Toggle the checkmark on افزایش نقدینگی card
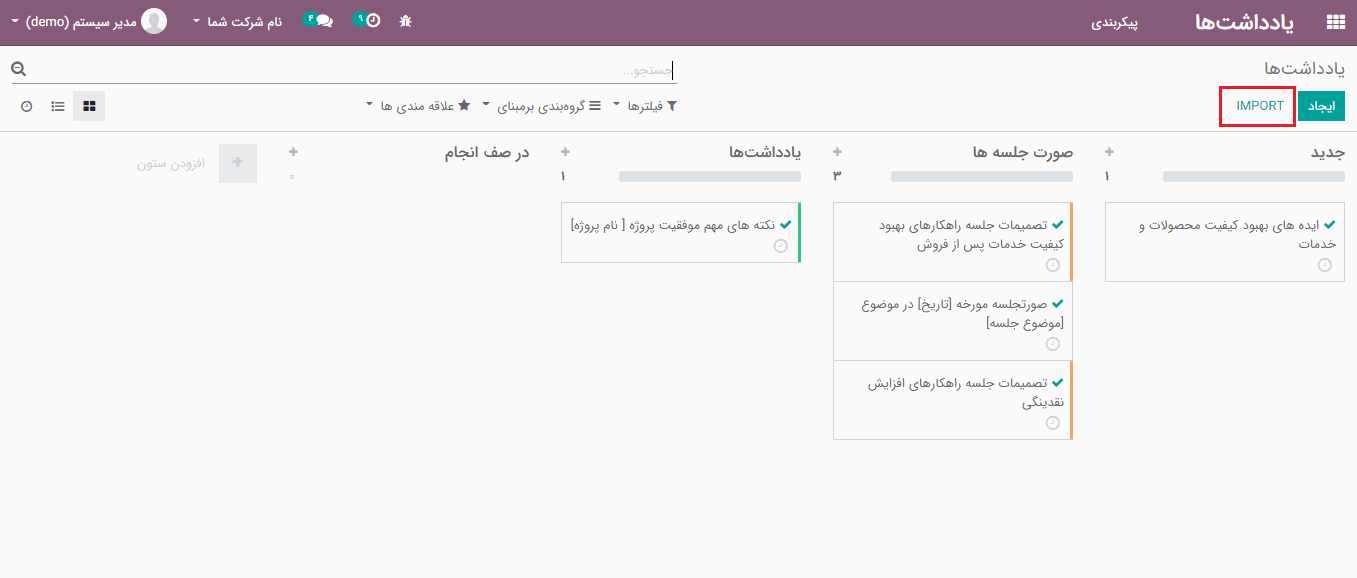 [1058, 383]
